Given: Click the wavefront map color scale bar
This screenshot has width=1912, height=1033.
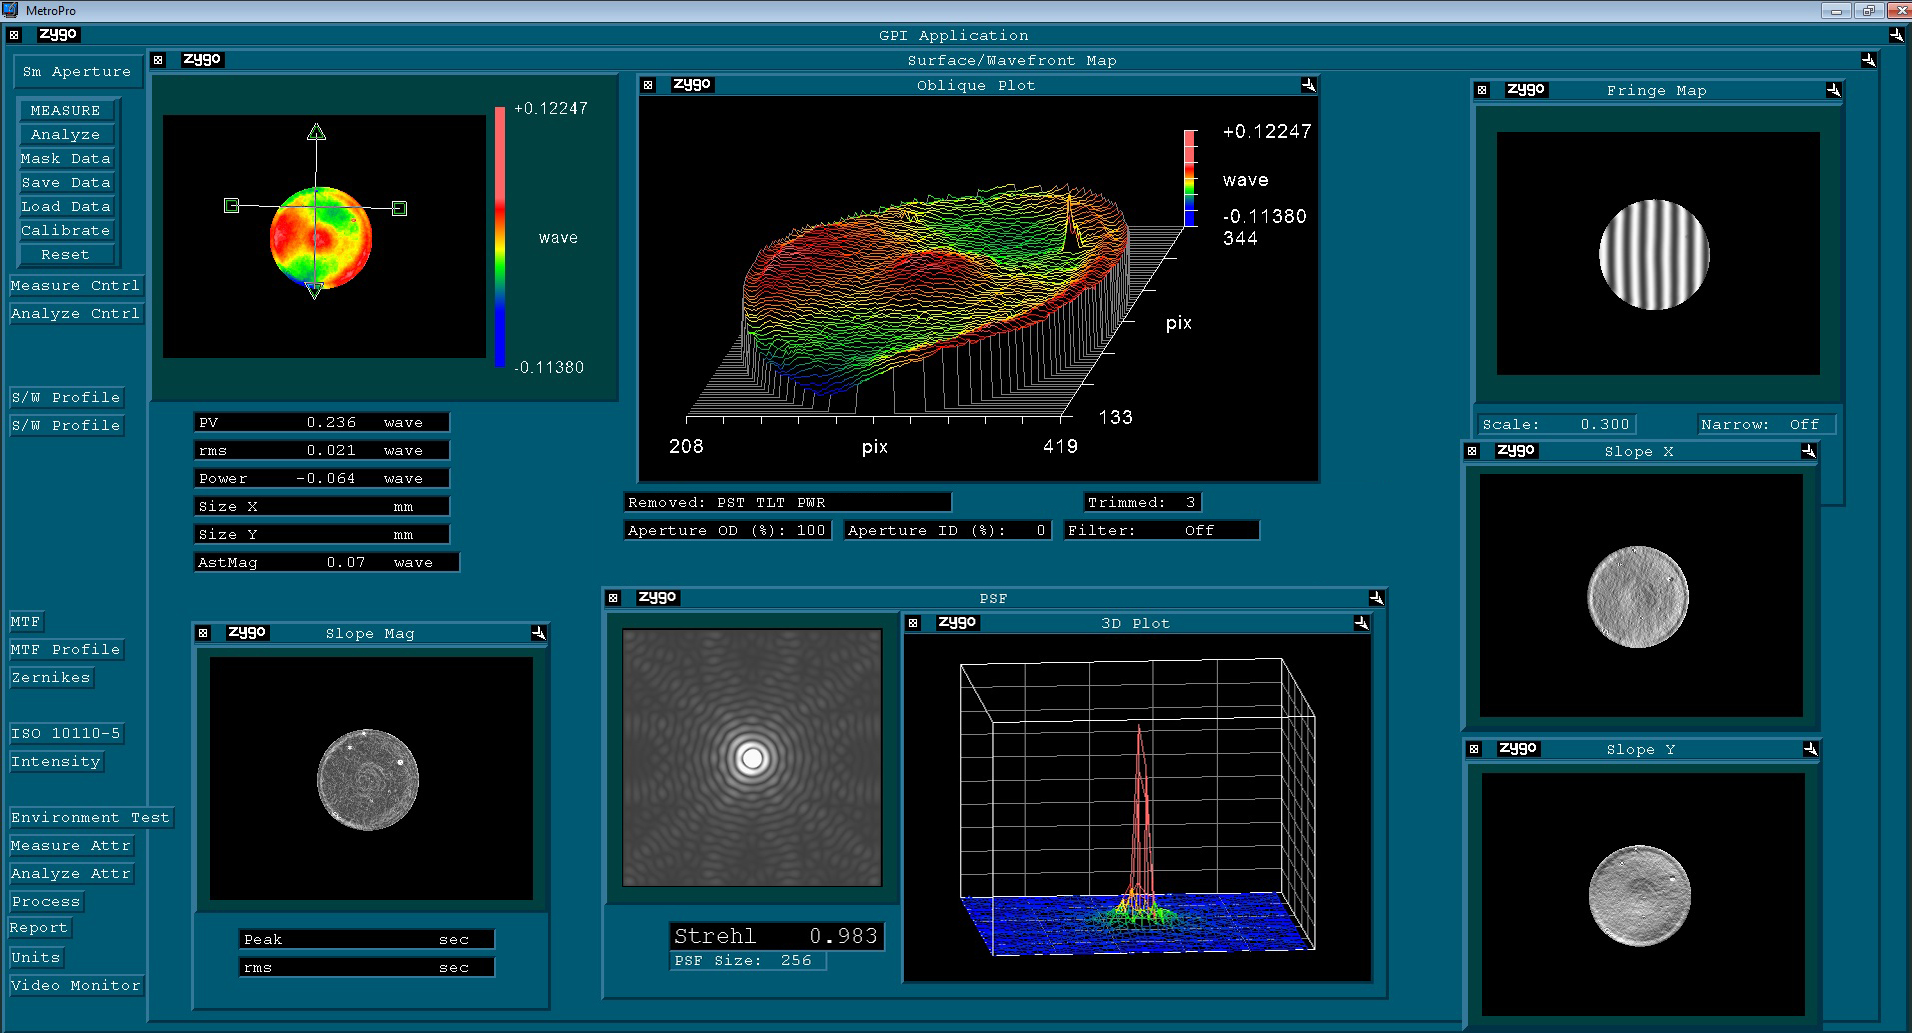Looking at the screenshot, I should [x=499, y=236].
